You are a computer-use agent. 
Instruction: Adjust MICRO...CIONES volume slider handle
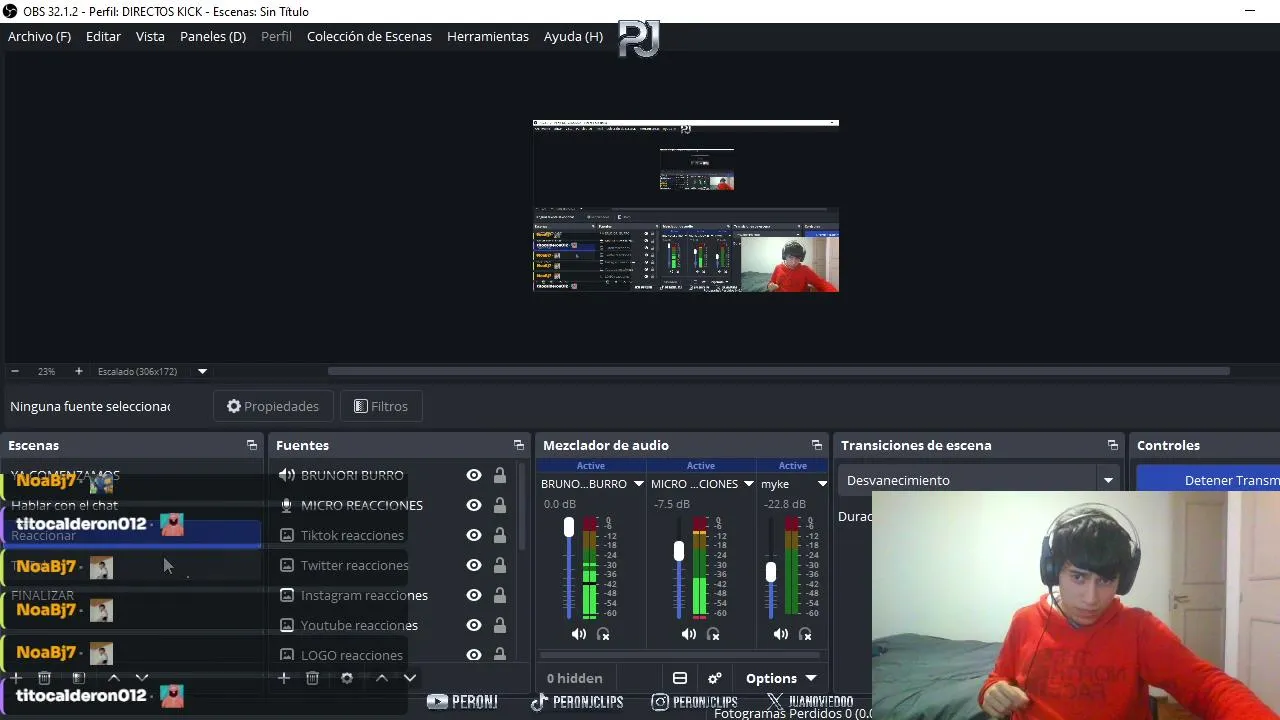point(679,551)
